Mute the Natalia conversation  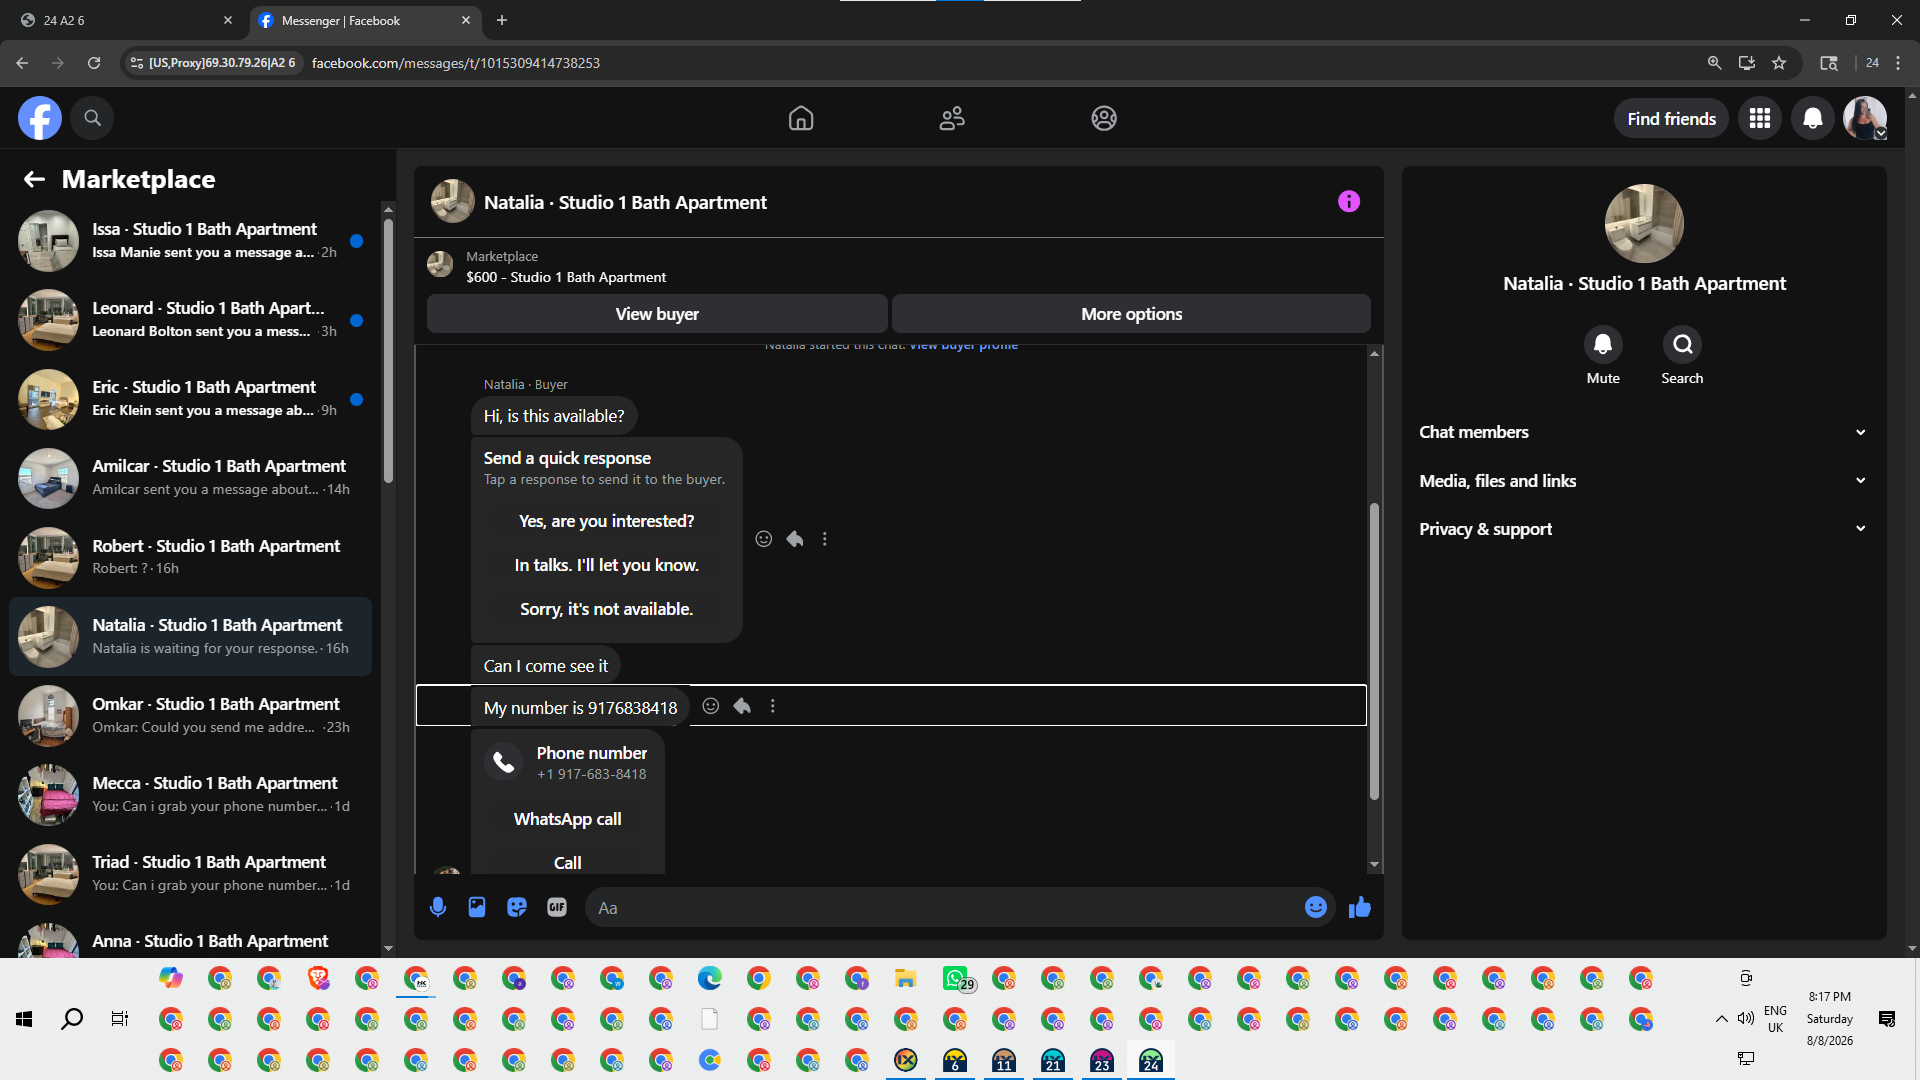1603,344
